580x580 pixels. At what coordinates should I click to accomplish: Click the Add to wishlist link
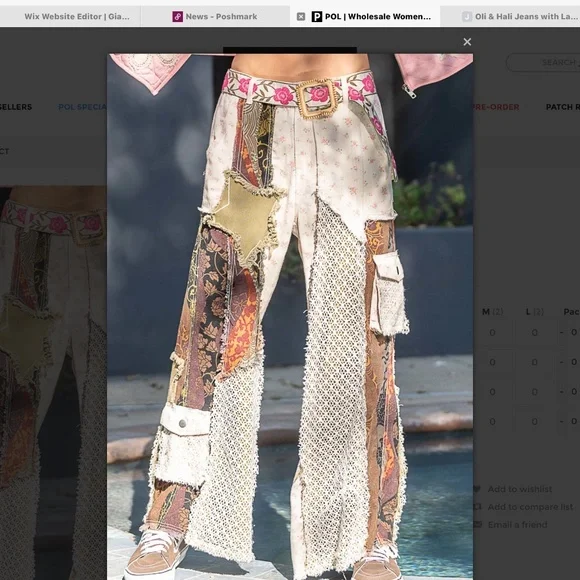point(520,489)
